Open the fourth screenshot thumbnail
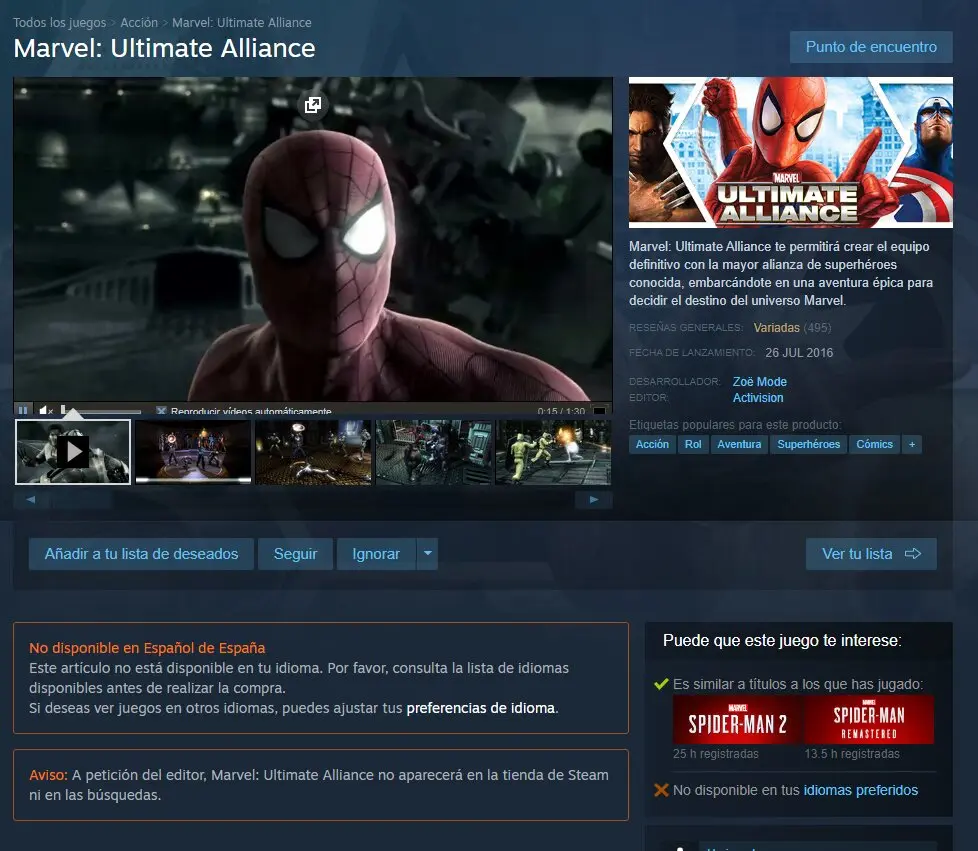This screenshot has height=851, width=978. pyautogui.click(x=433, y=452)
